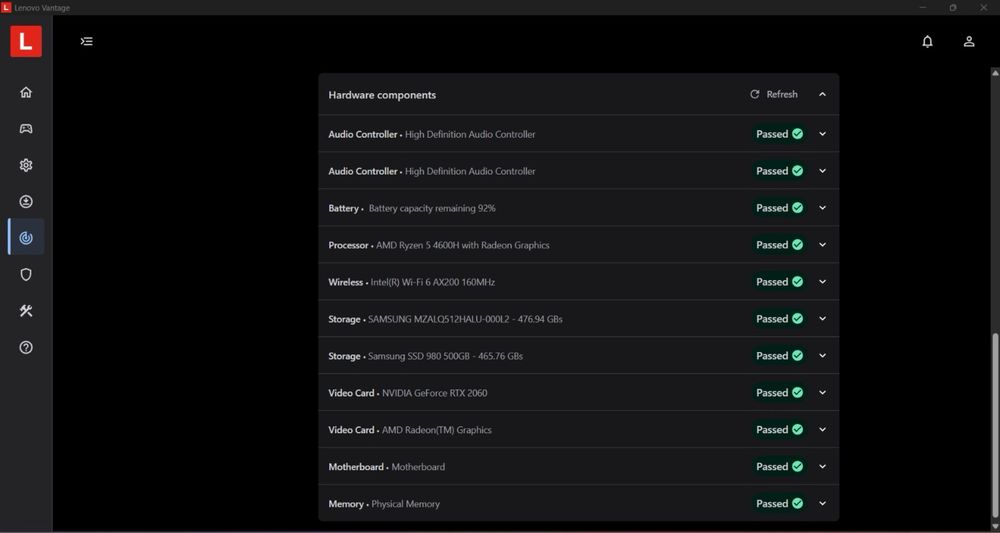The height and width of the screenshot is (533, 1000).
Task: Open the Tools wrench icon in the sidebar
Action: coord(26,310)
